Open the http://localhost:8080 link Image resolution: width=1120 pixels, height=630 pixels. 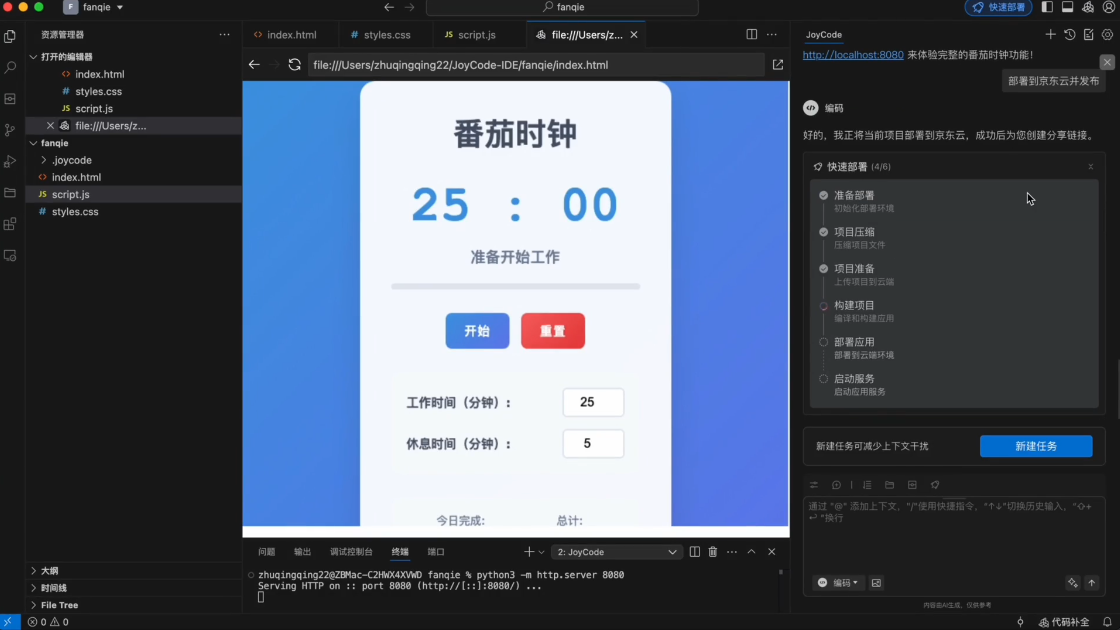(853, 54)
